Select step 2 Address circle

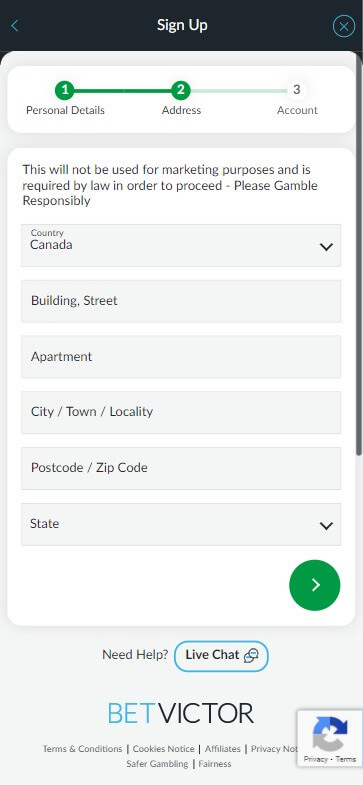click(181, 90)
